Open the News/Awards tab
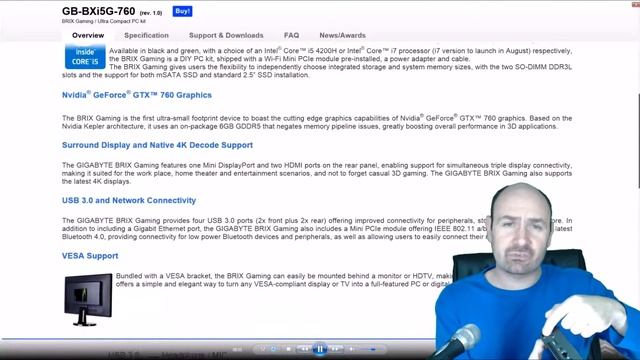Viewport: 640px width, 360px height. click(x=342, y=36)
